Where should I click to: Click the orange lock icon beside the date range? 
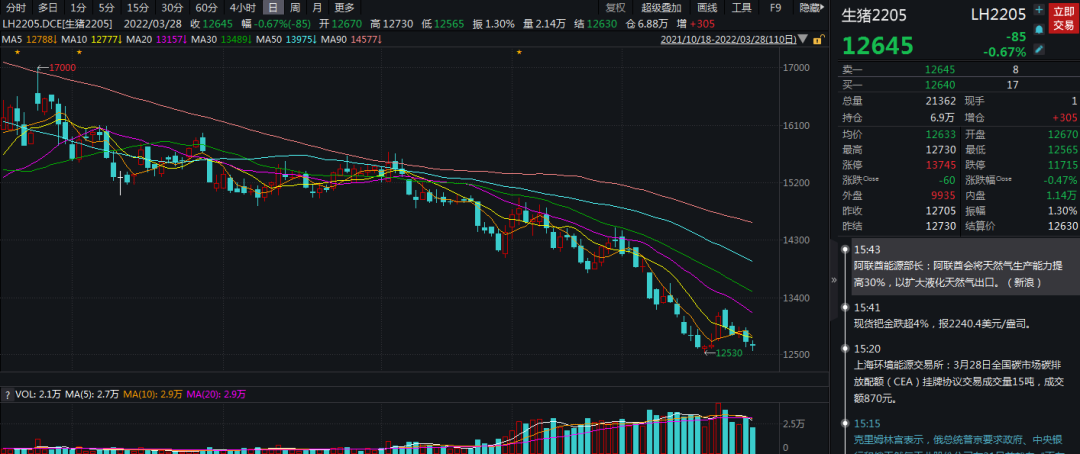(x=819, y=39)
